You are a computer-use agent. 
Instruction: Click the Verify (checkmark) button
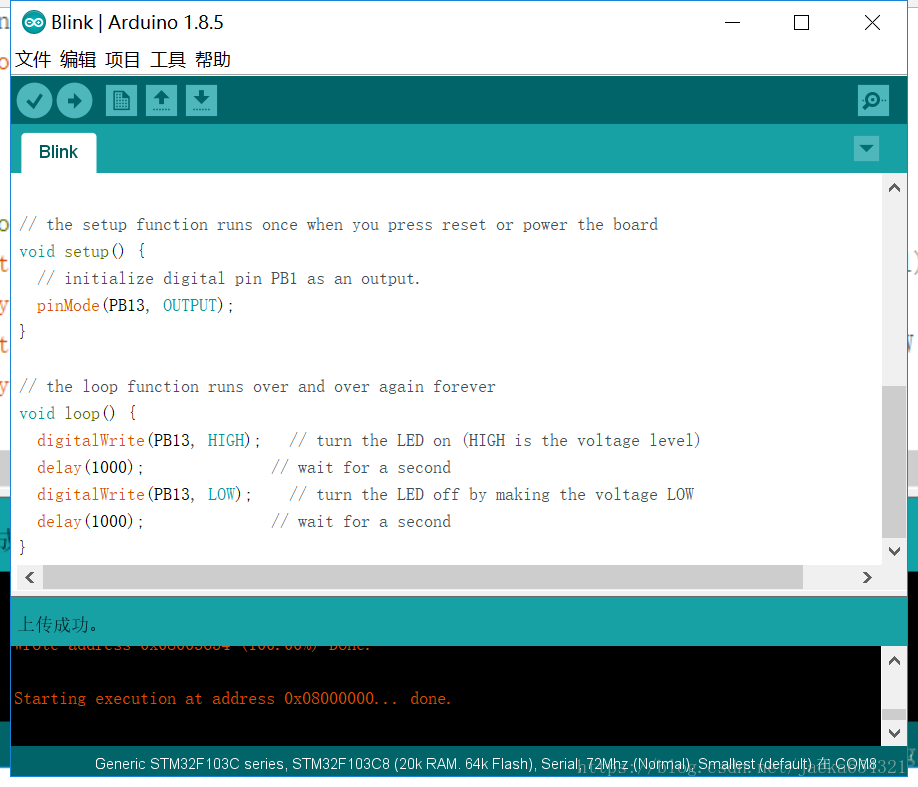point(35,101)
